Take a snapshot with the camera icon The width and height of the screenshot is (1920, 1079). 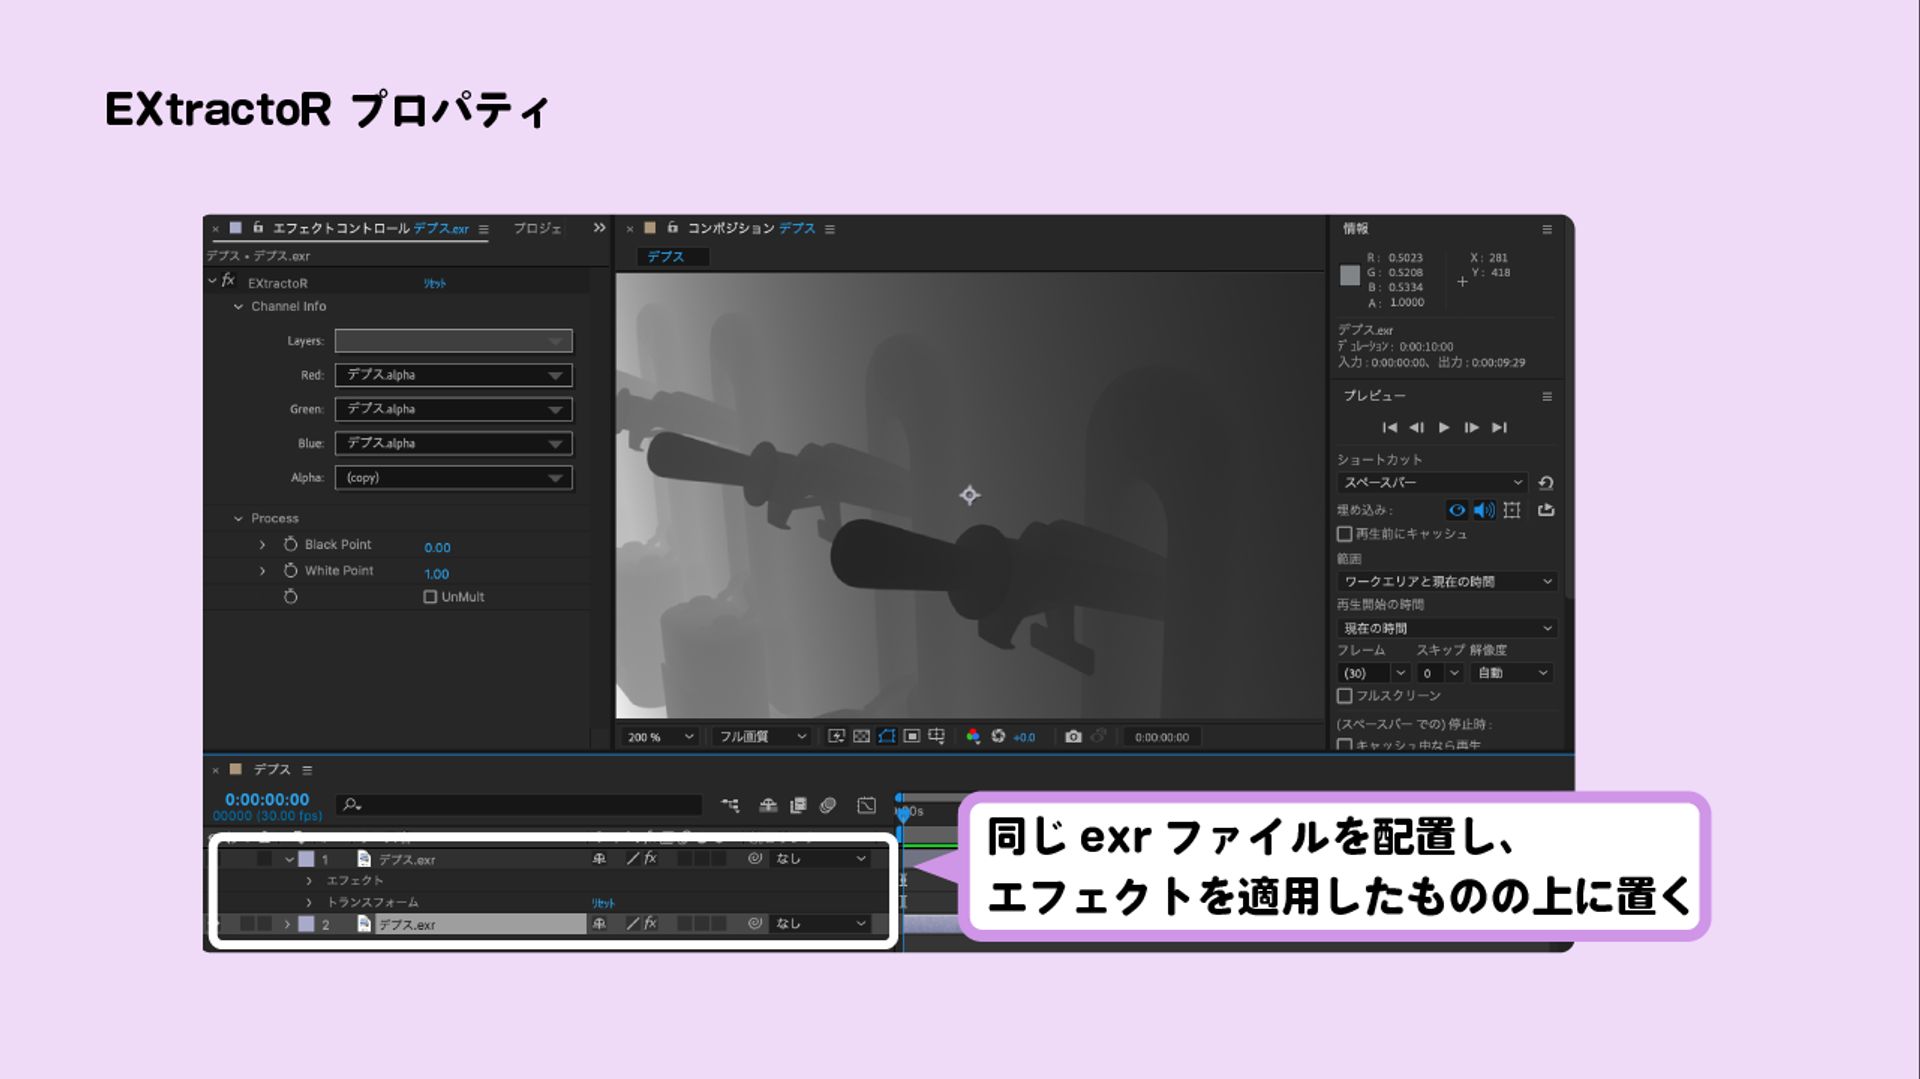pyautogui.click(x=1073, y=736)
